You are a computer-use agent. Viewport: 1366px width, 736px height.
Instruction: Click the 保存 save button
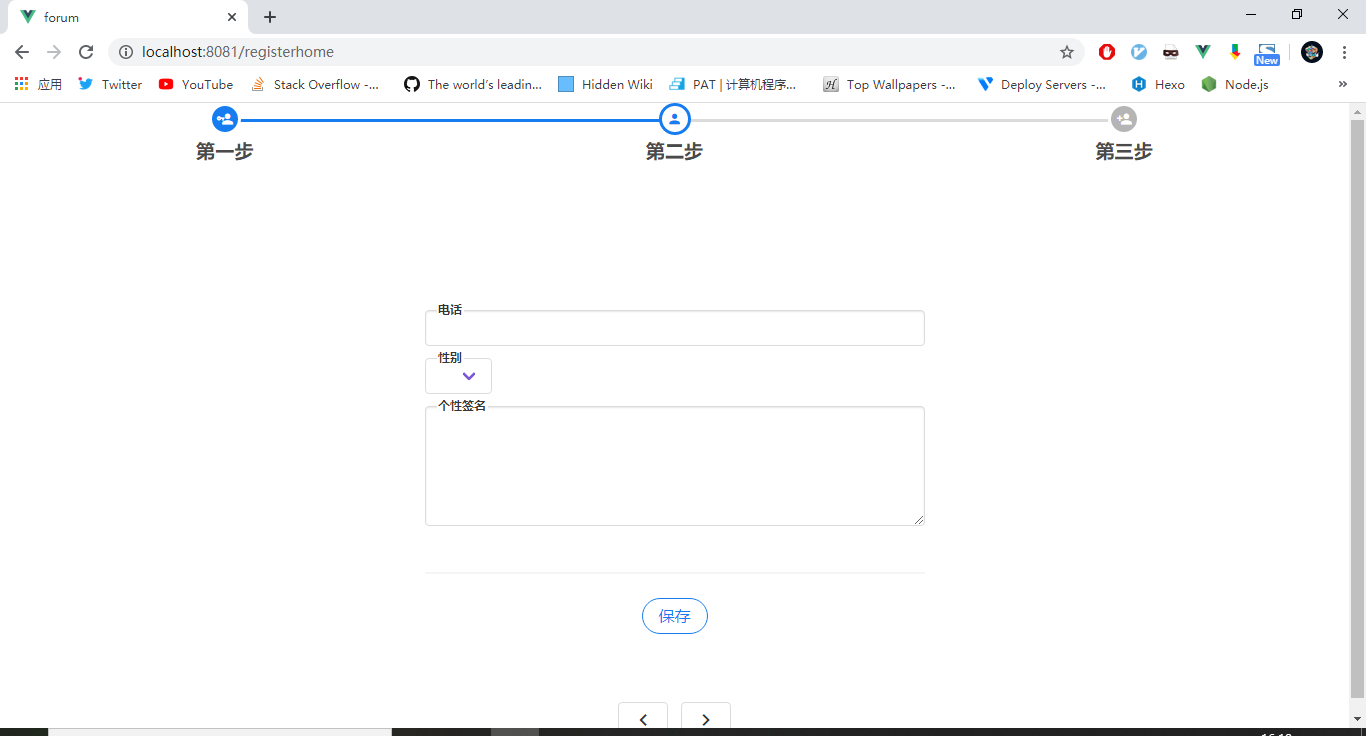point(675,616)
